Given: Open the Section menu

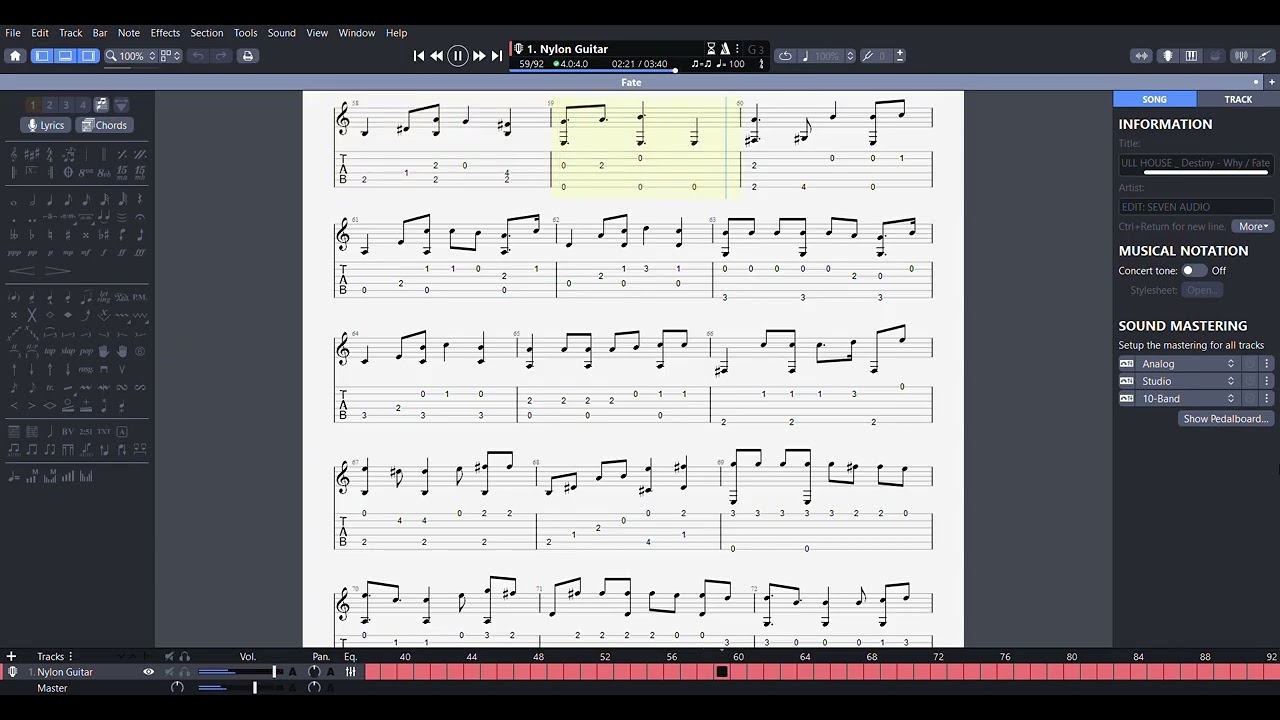Looking at the screenshot, I should click(207, 33).
